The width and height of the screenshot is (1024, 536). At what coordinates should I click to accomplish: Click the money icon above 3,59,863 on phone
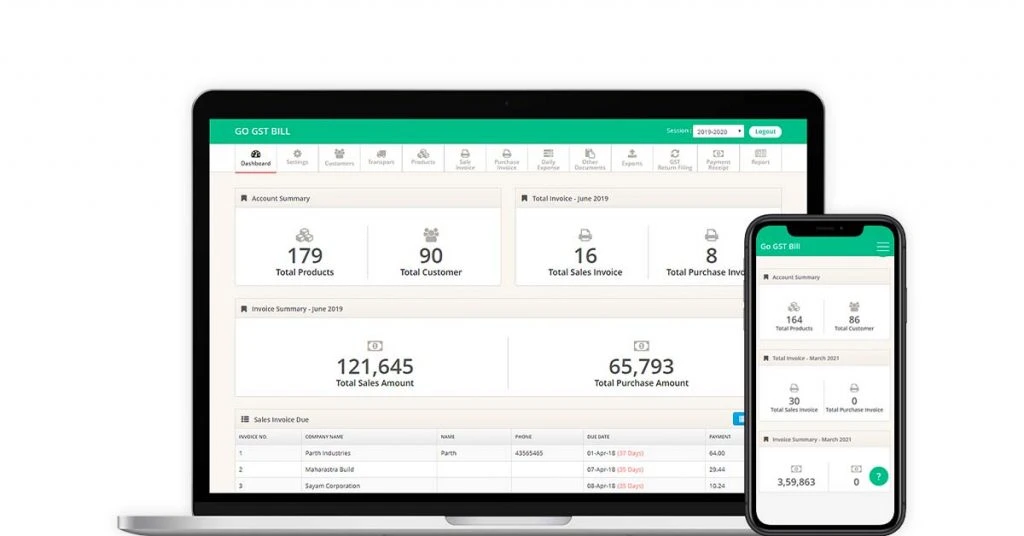point(796,469)
